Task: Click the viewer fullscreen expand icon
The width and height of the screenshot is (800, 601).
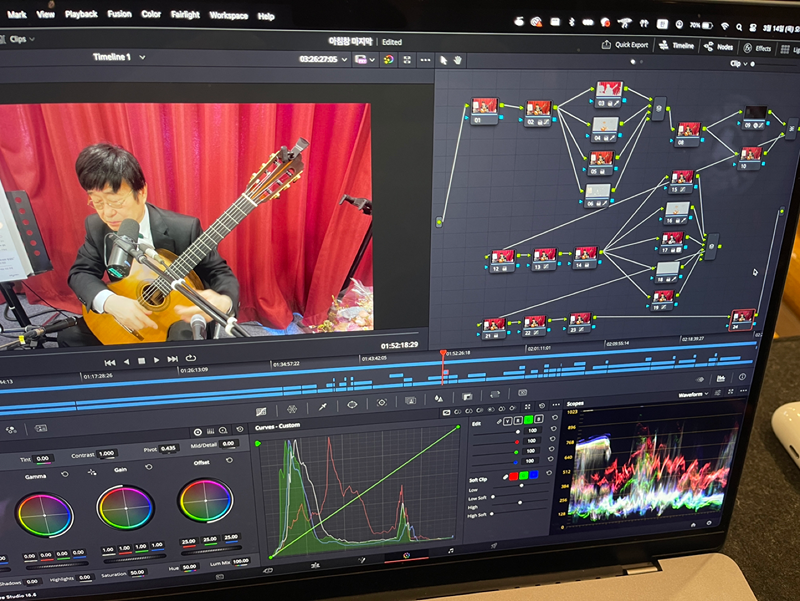Action: coord(407,60)
